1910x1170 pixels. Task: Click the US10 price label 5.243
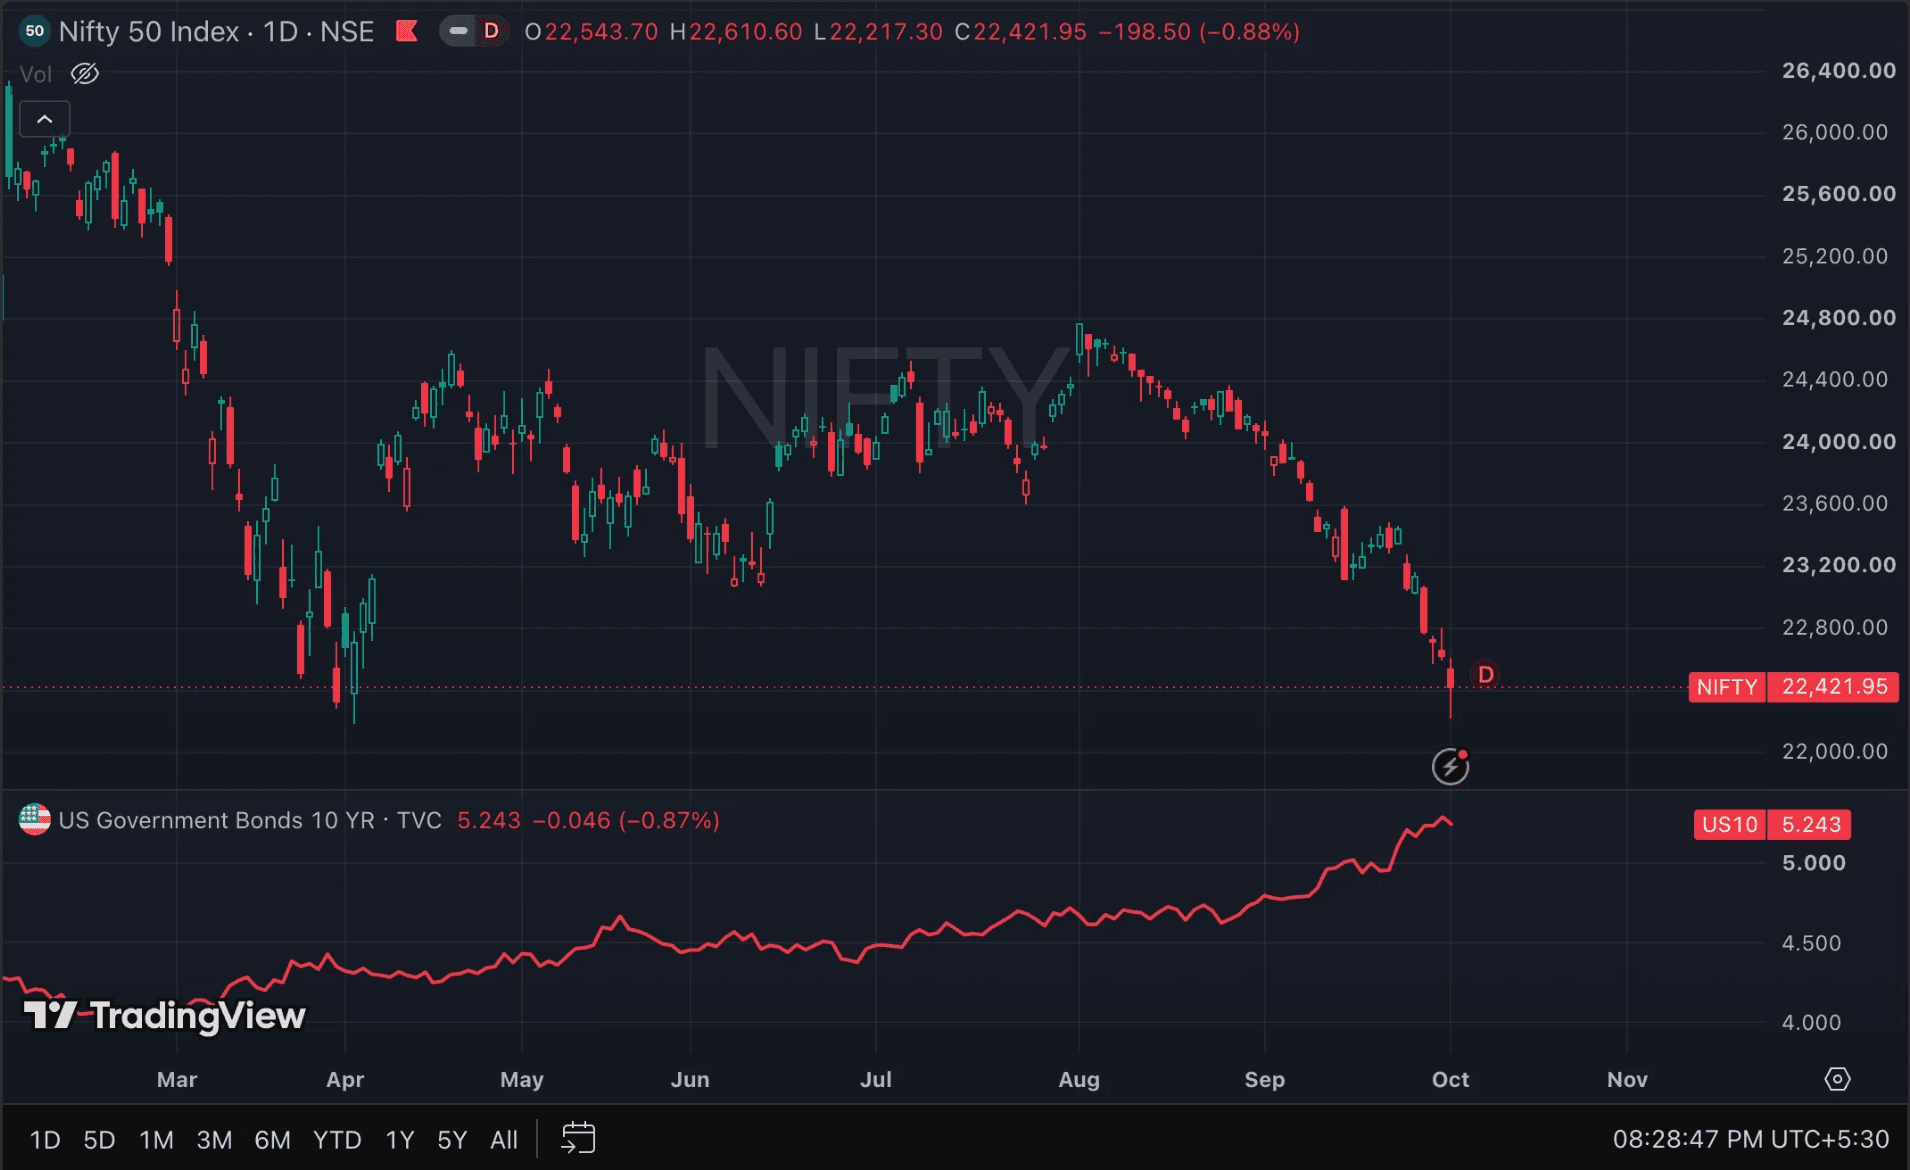point(1771,824)
